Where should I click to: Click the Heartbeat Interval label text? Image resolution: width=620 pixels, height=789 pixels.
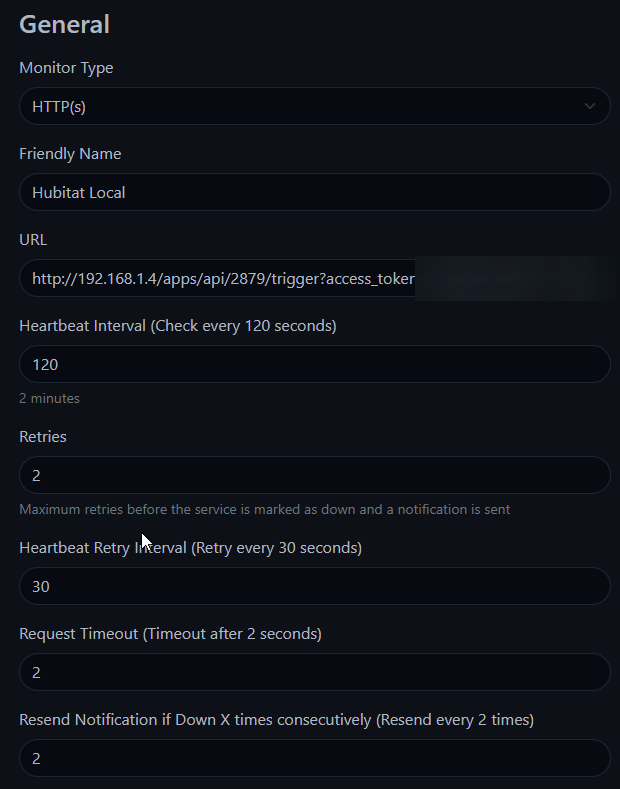(178, 326)
